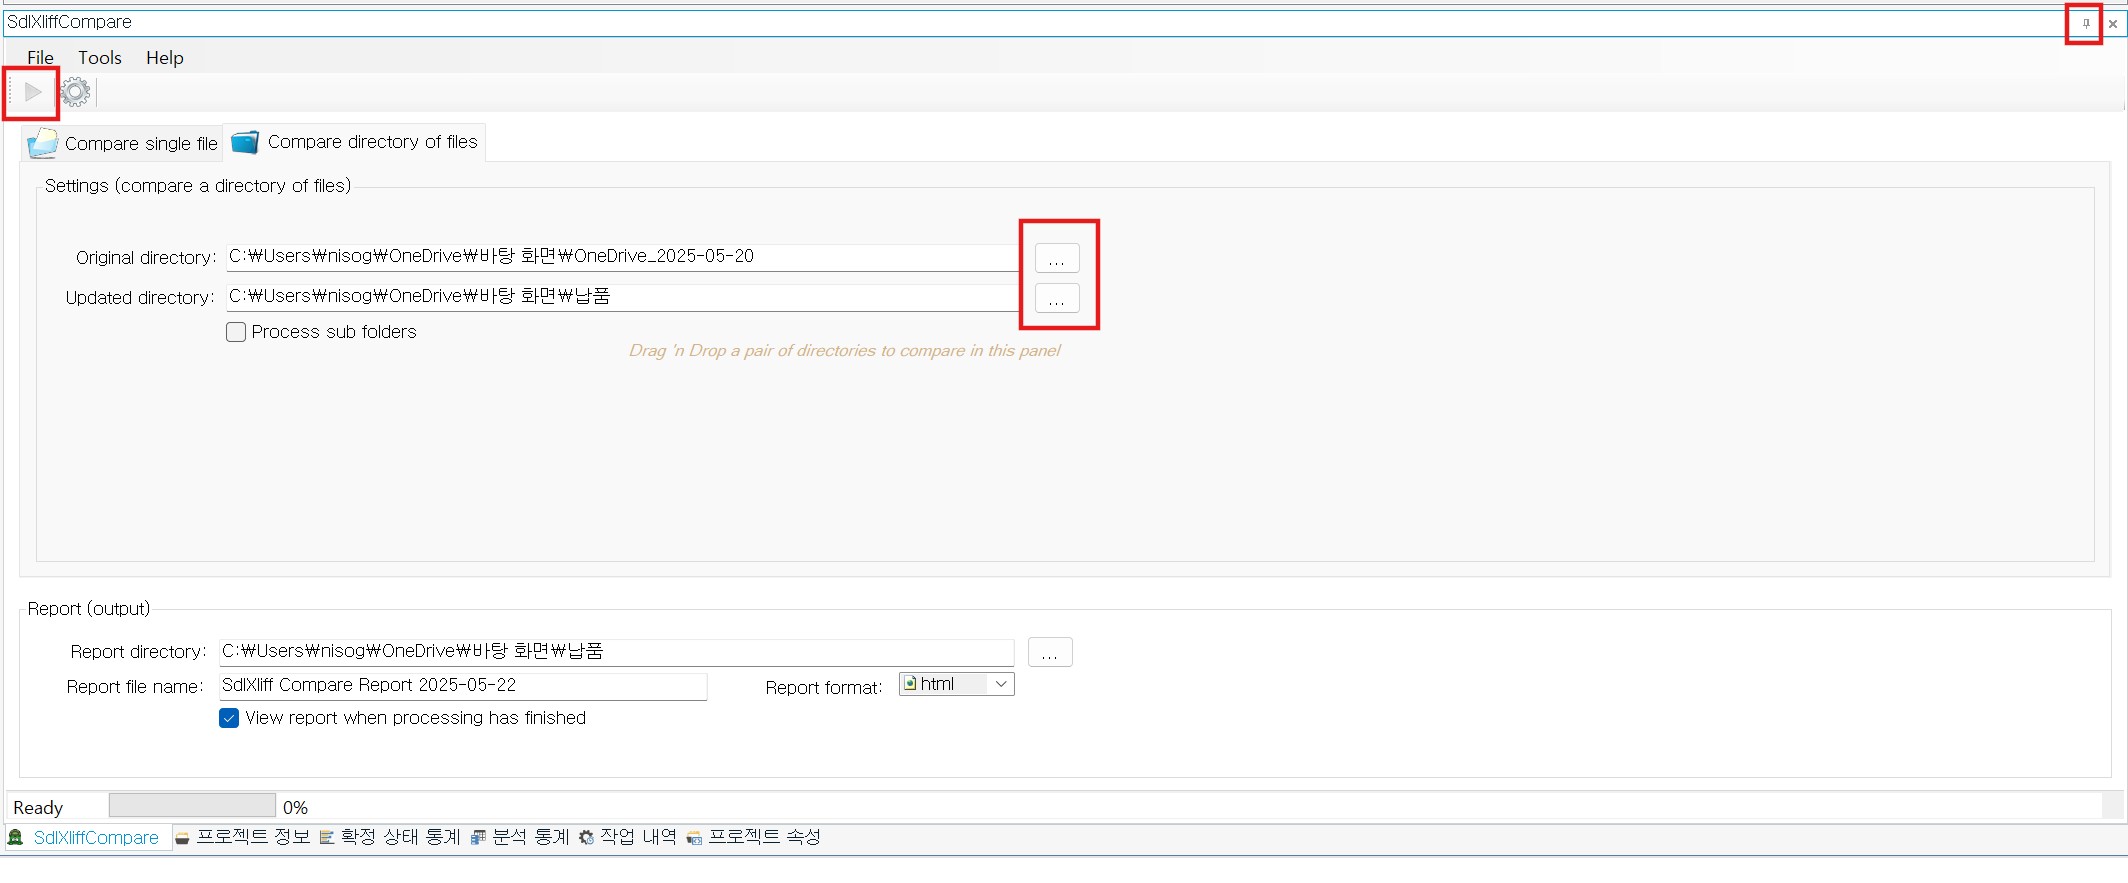
Task: Switch to Compare single file tab
Action: pyautogui.click(x=122, y=143)
